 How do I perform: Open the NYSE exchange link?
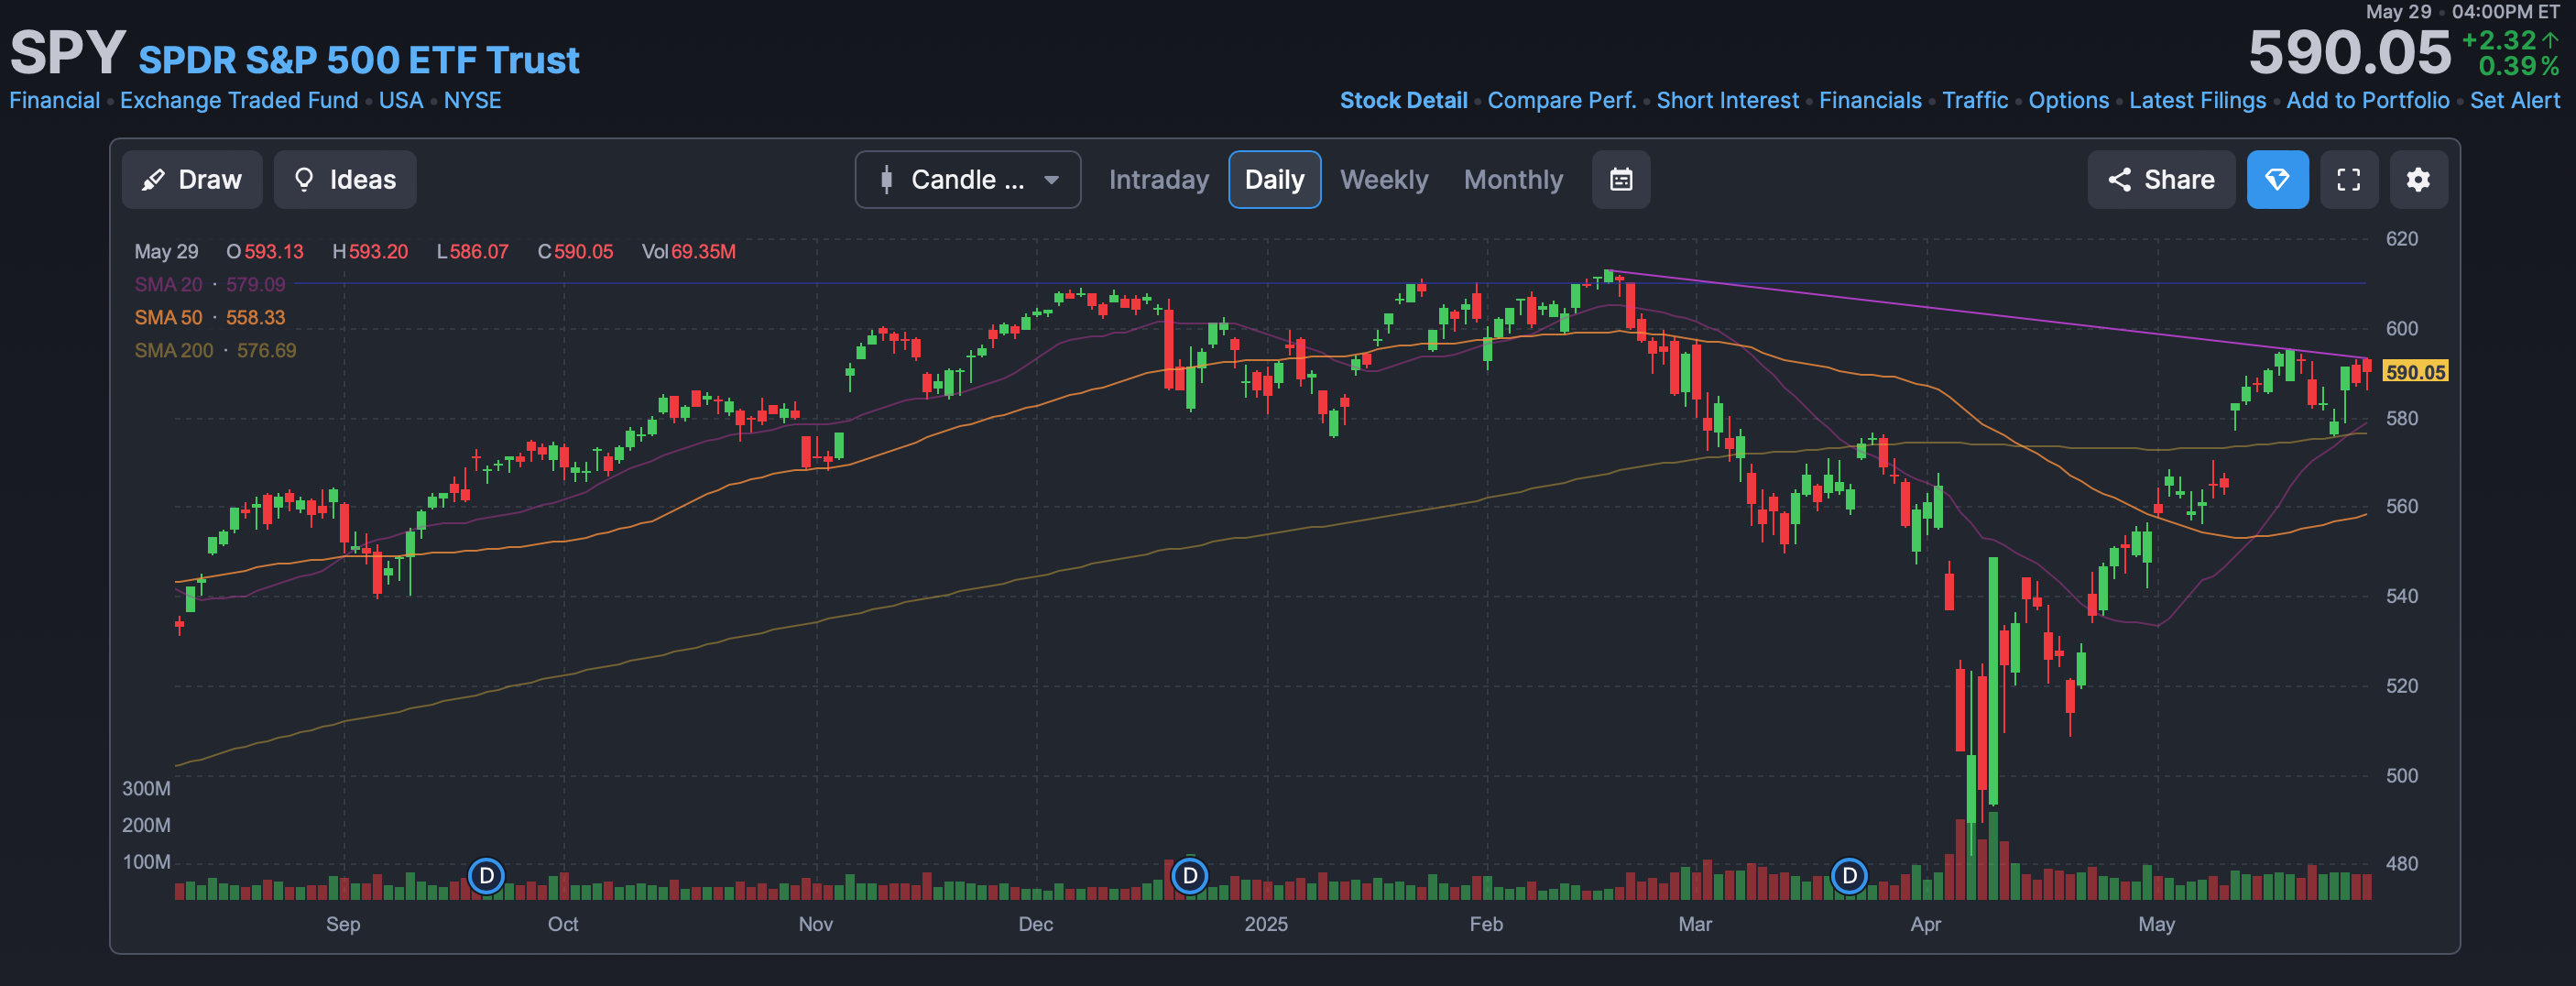472,100
